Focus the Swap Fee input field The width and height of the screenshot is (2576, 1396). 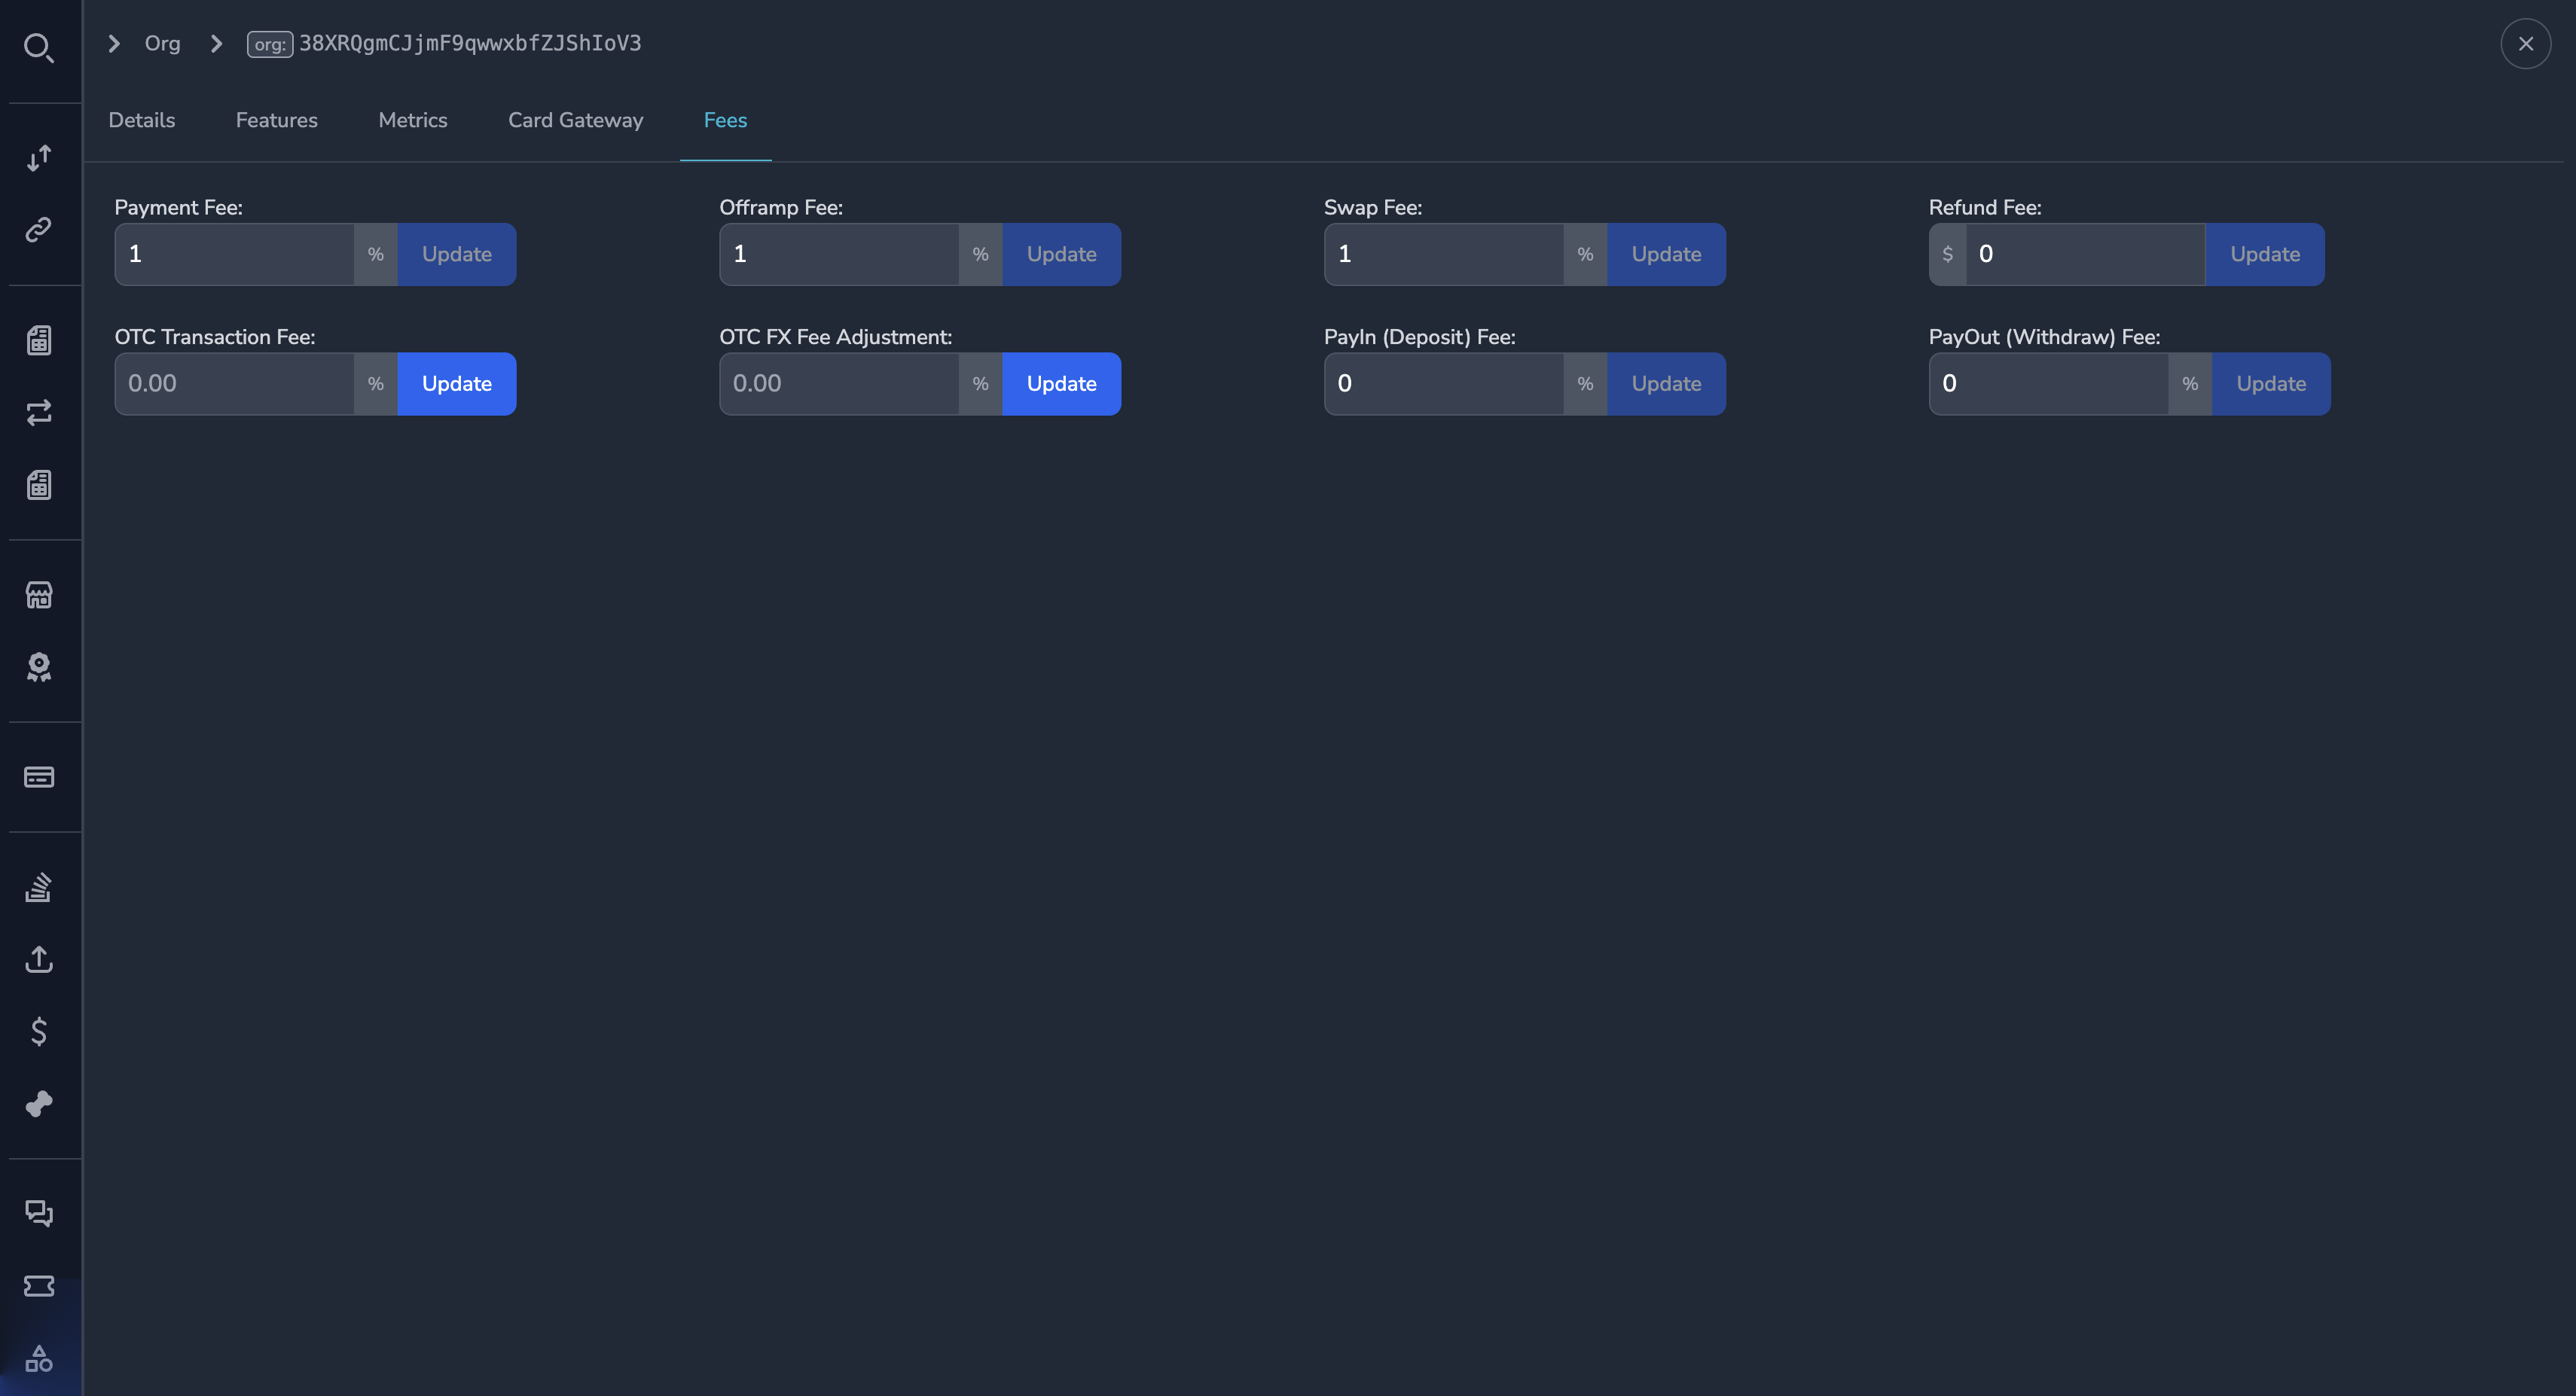(1445, 254)
